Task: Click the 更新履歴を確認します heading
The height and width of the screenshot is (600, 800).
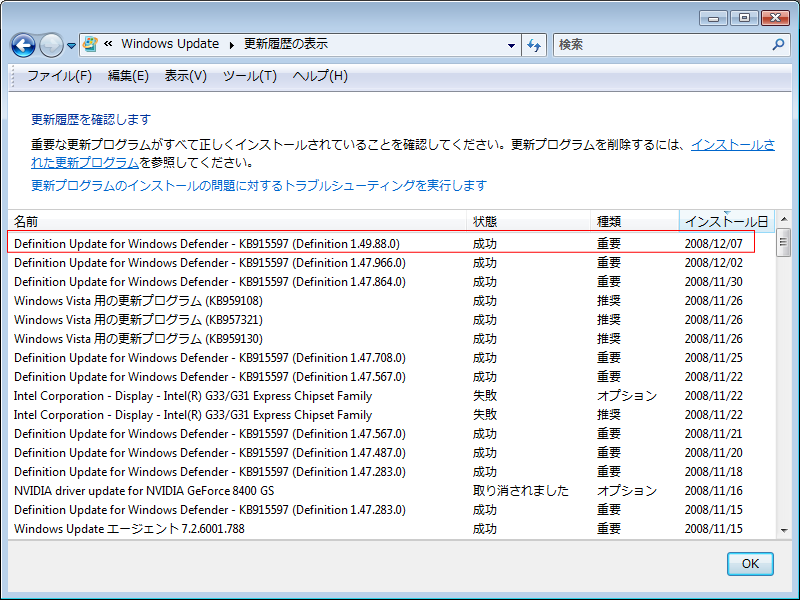Action: click(x=91, y=119)
